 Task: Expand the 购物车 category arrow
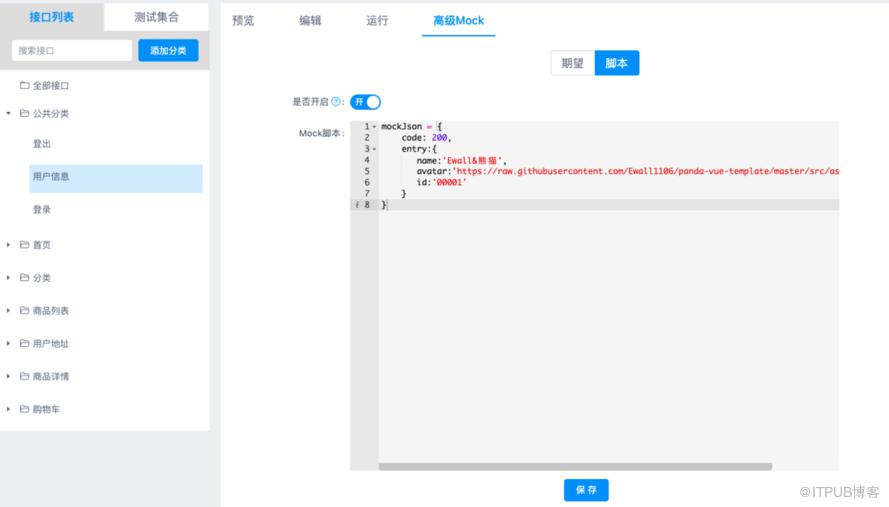click(9, 409)
